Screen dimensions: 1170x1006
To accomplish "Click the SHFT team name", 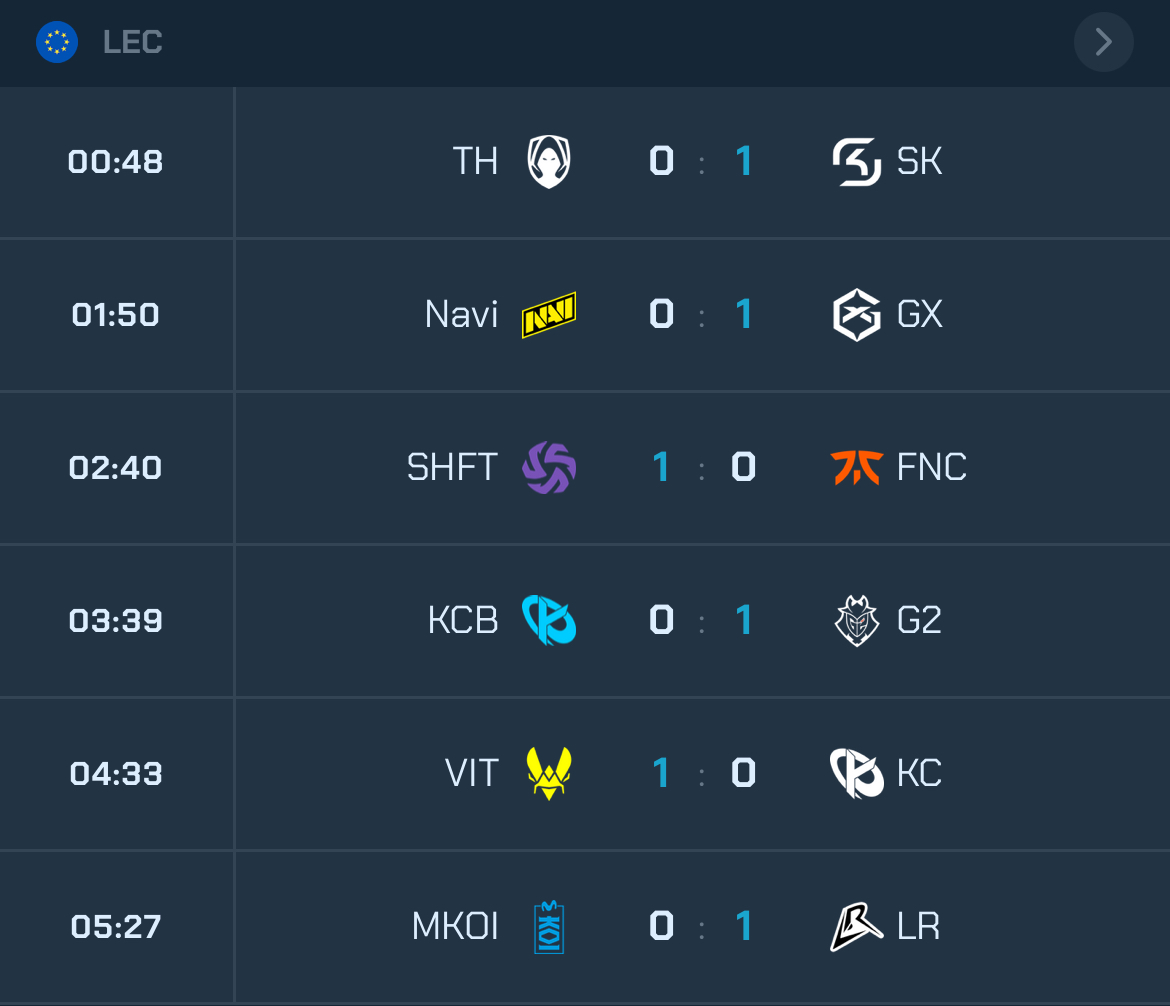I will click(x=452, y=468).
